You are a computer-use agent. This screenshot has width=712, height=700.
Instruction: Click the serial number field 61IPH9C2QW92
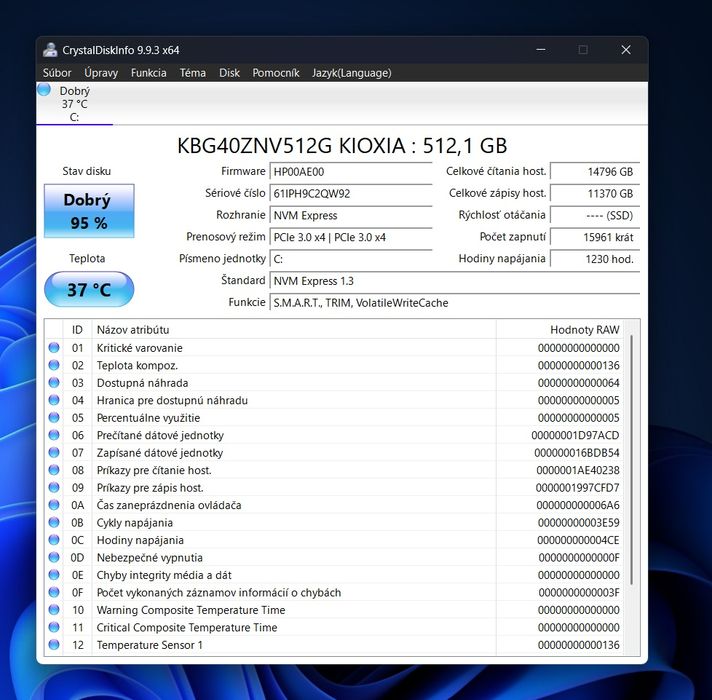pyautogui.click(x=351, y=193)
